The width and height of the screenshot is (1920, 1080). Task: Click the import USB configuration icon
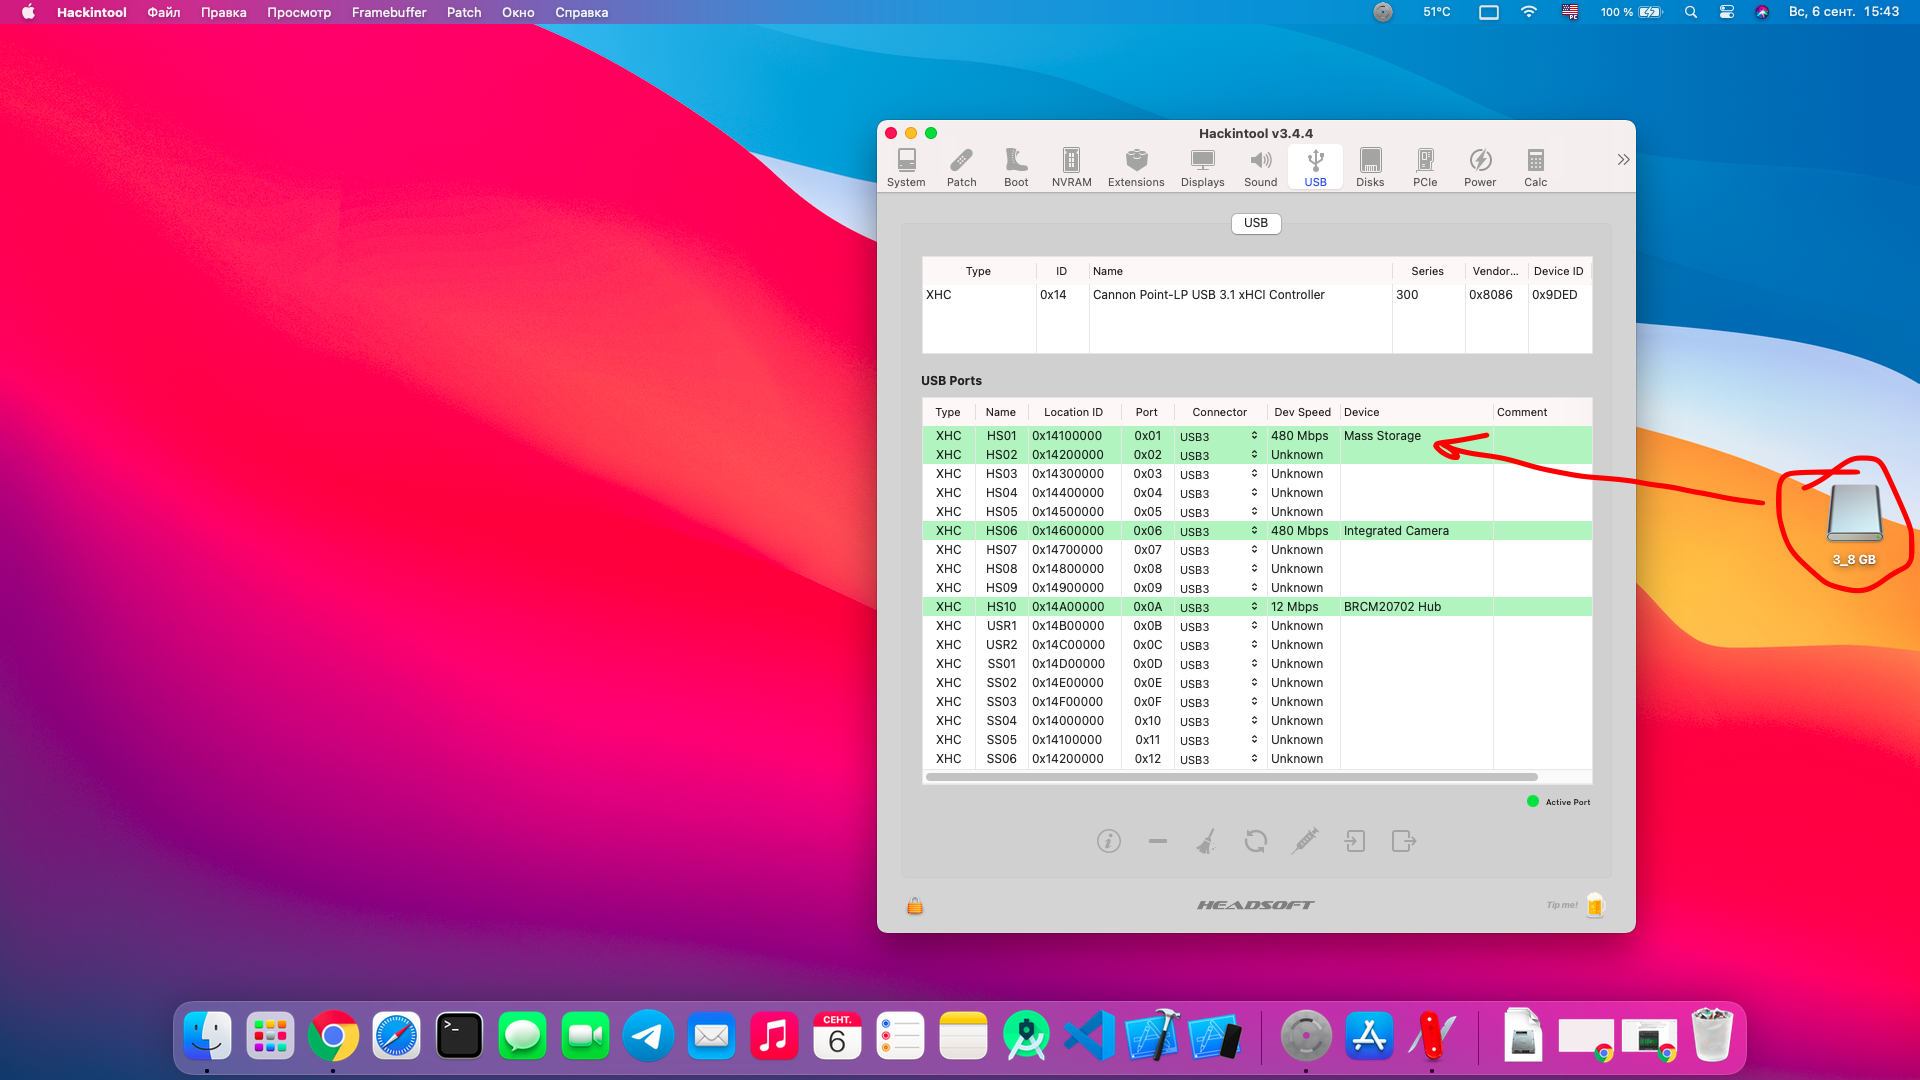(1355, 841)
